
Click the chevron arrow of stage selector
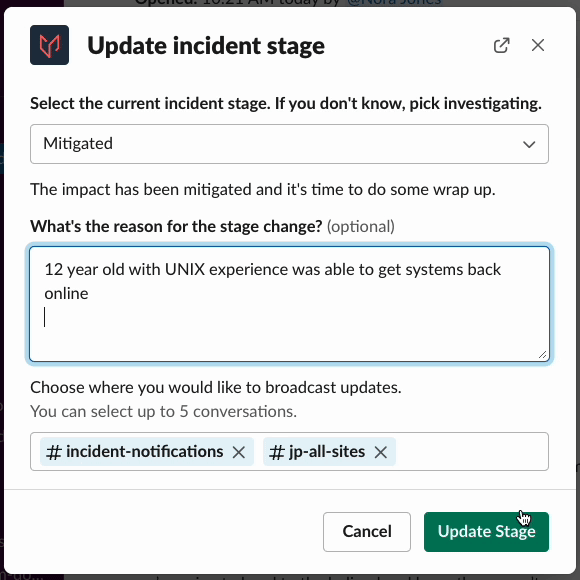coord(529,144)
